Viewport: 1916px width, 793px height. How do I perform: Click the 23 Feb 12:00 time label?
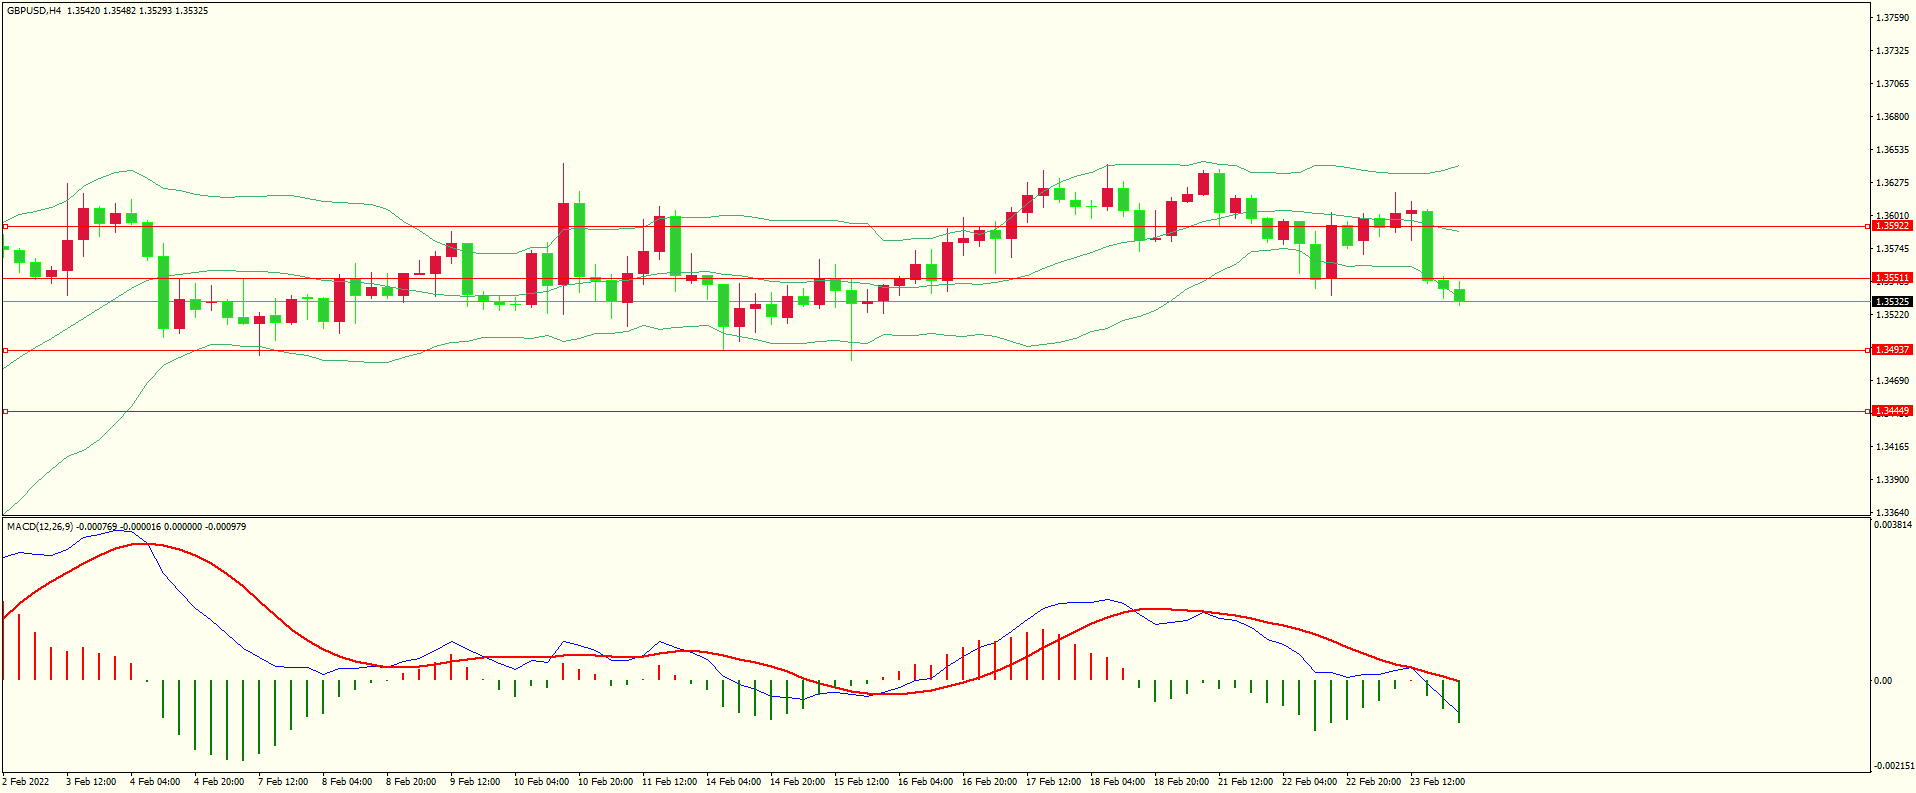(x=1437, y=782)
